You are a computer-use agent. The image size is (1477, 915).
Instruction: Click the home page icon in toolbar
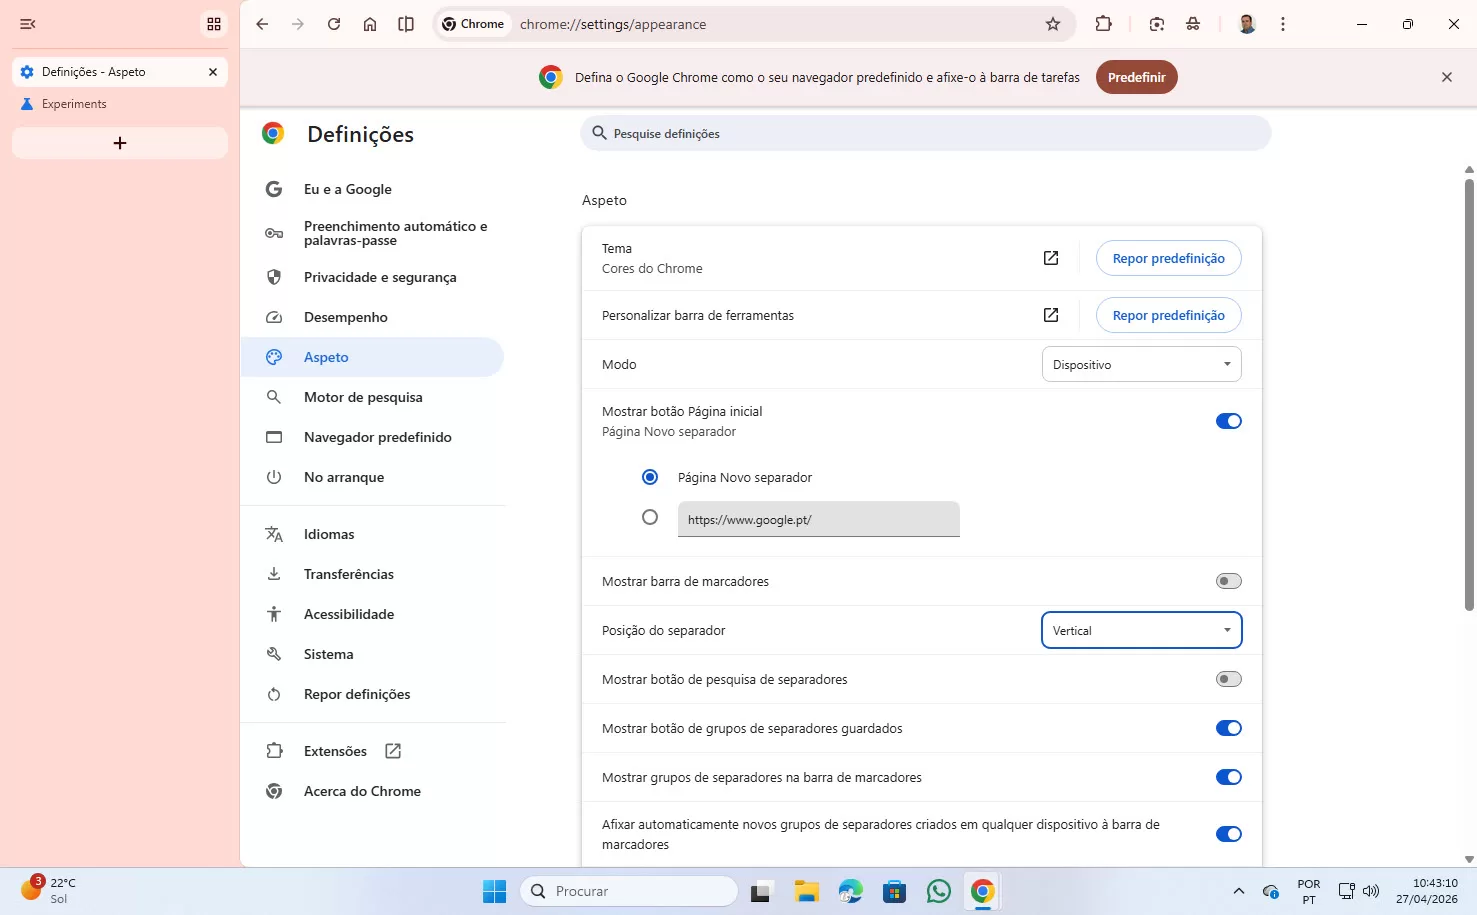(370, 24)
